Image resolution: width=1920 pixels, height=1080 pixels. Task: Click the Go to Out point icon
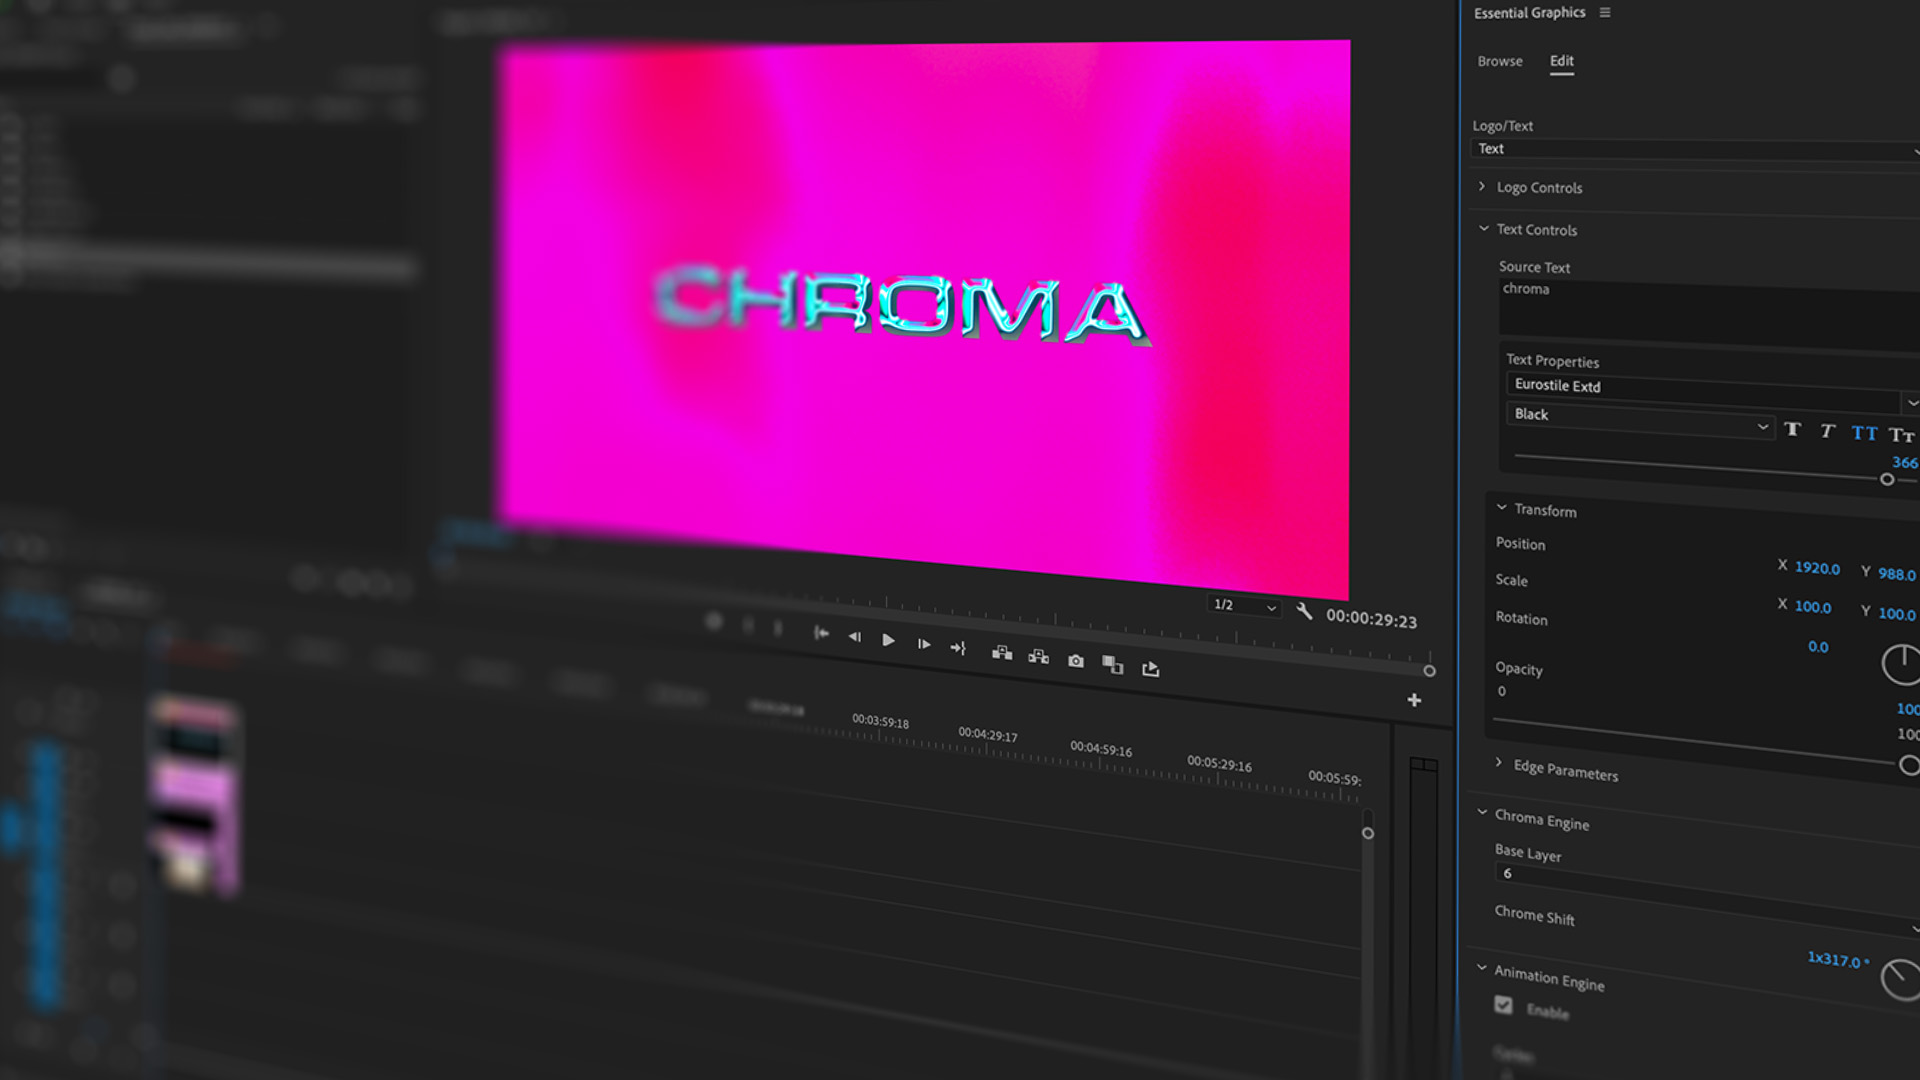coord(958,648)
